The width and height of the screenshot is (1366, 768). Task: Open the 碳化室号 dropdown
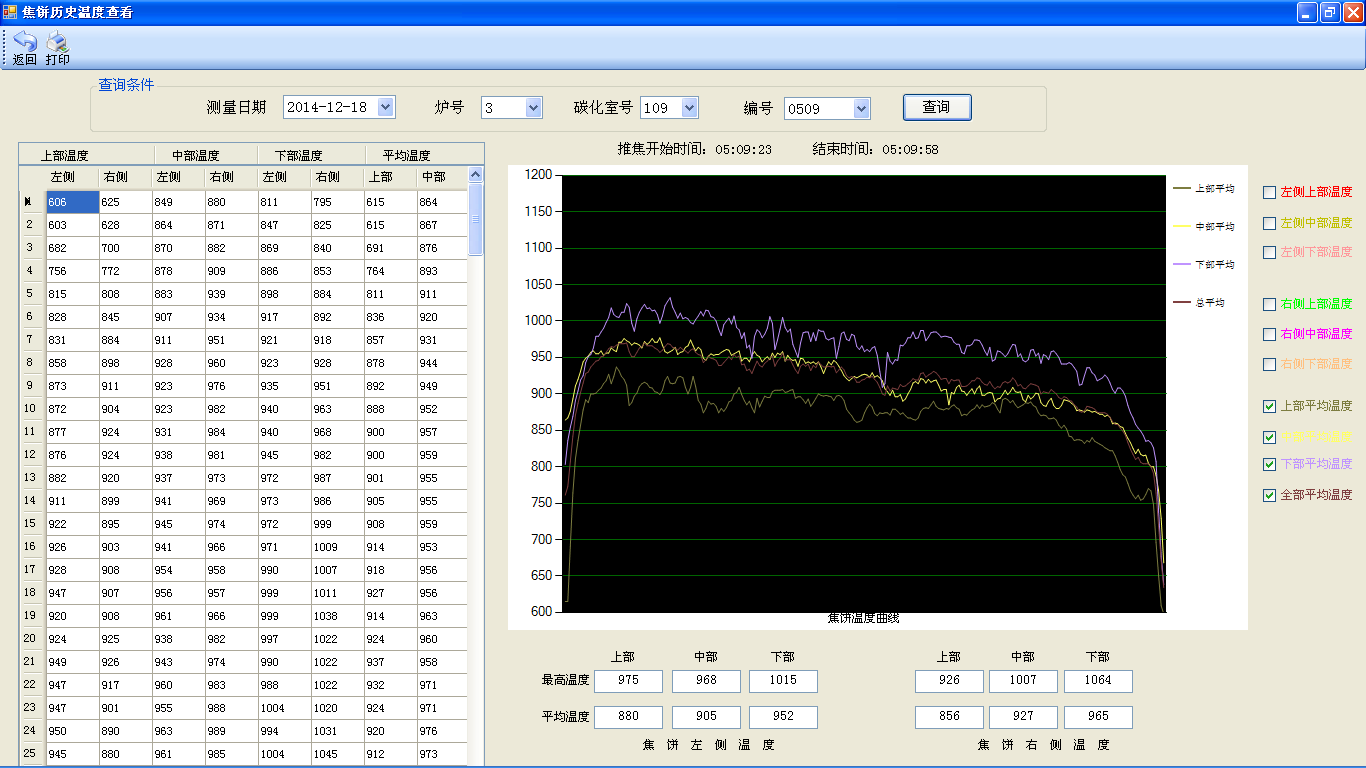tap(689, 107)
